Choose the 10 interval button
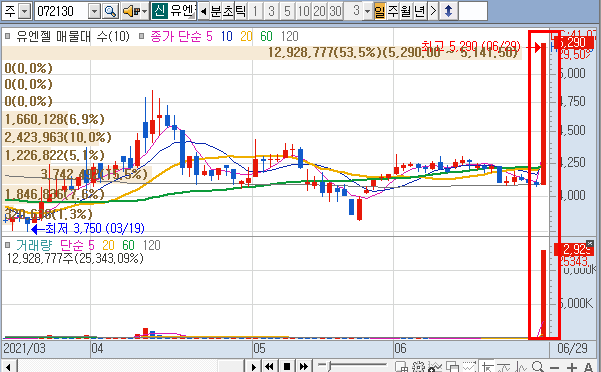Screen dimensions: 601x372 click(304, 11)
